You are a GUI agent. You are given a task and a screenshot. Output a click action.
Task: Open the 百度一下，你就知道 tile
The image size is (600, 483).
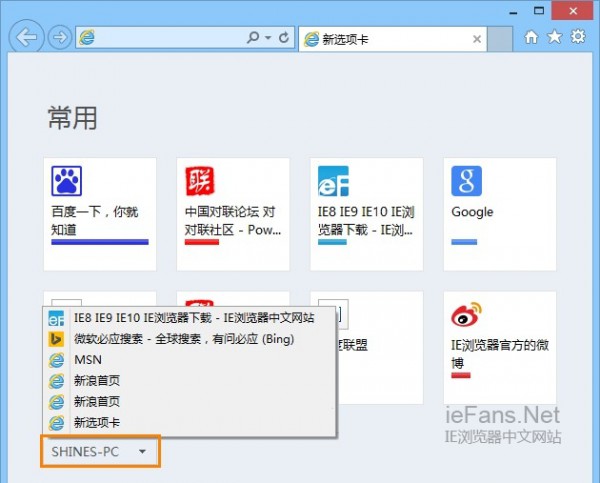pyautogui.click(x=100, y=214)
